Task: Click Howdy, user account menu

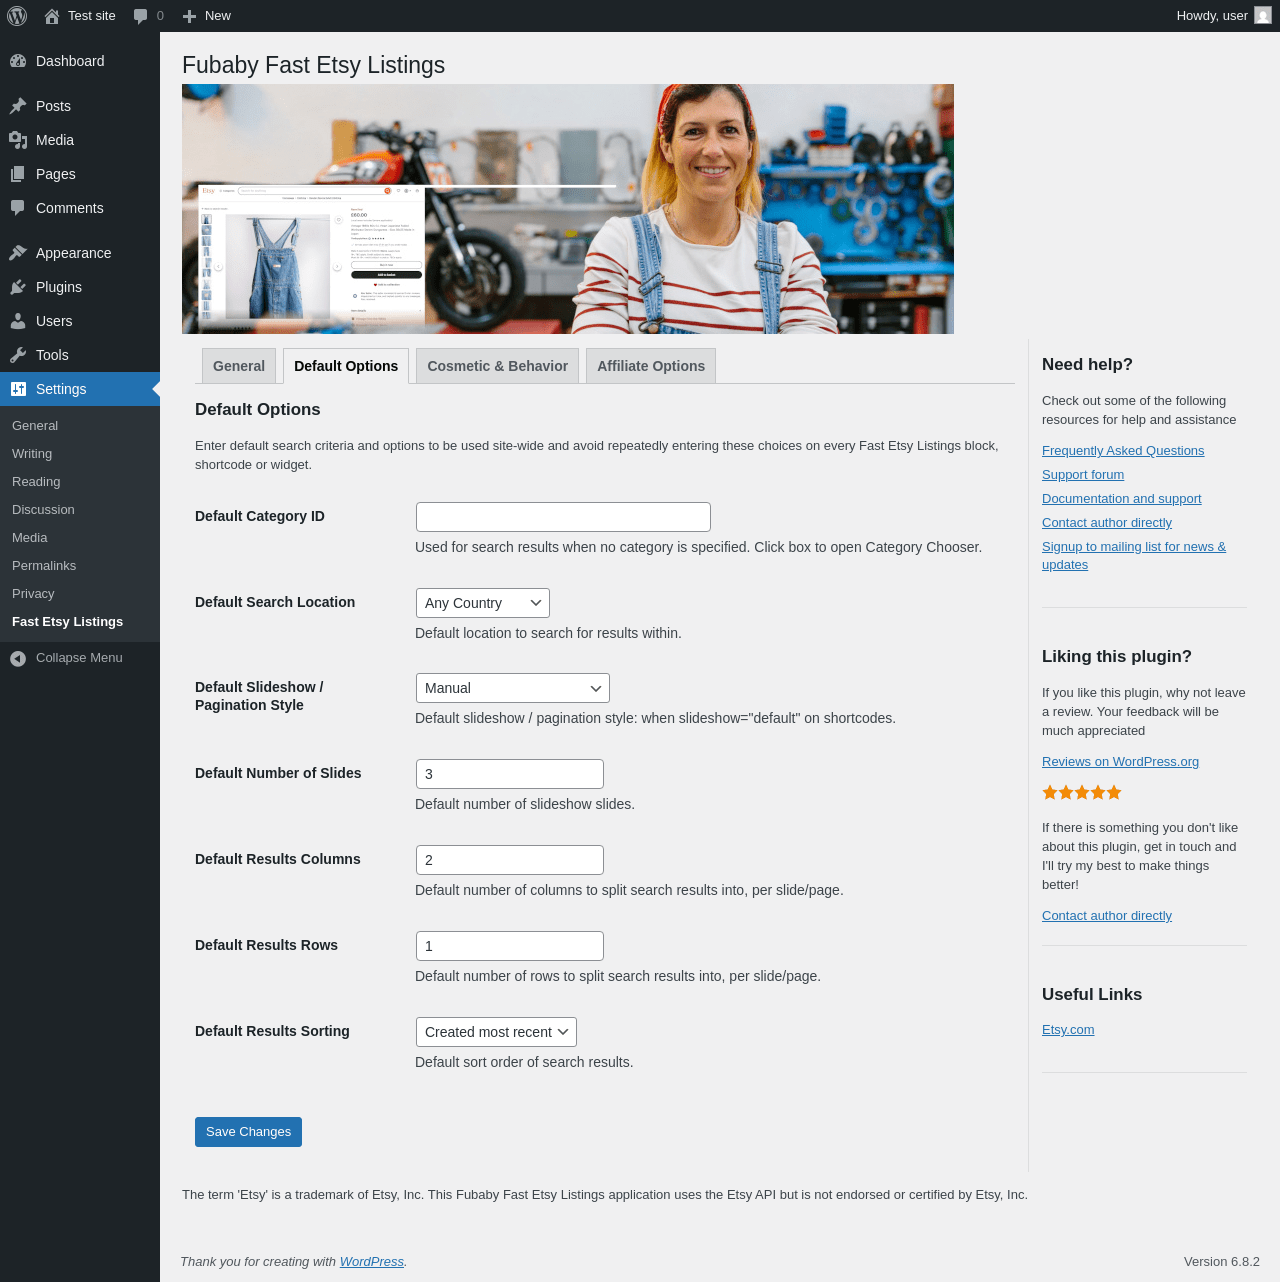Action: click(x=1224, y=16)
